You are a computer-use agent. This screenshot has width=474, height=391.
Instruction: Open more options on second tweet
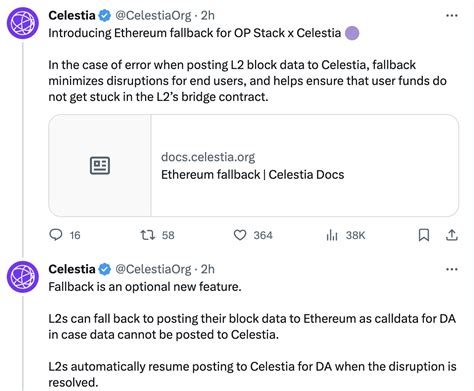coord(452,269)
